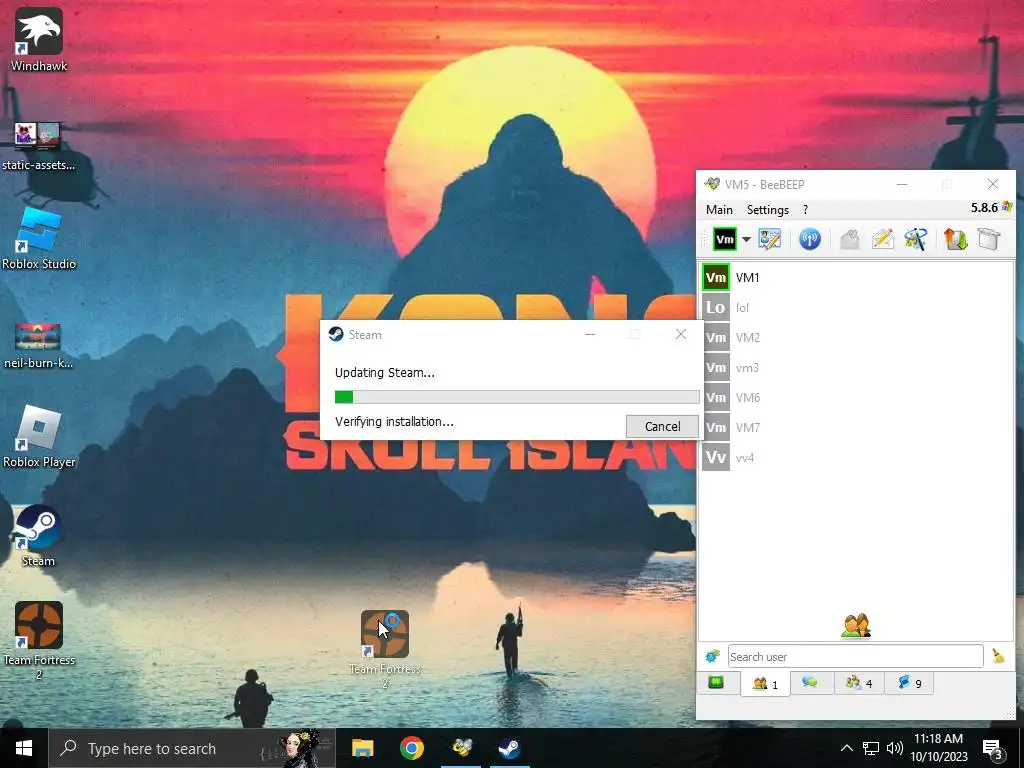Open the ? help menu in BeeBEEP

[805, 210]
